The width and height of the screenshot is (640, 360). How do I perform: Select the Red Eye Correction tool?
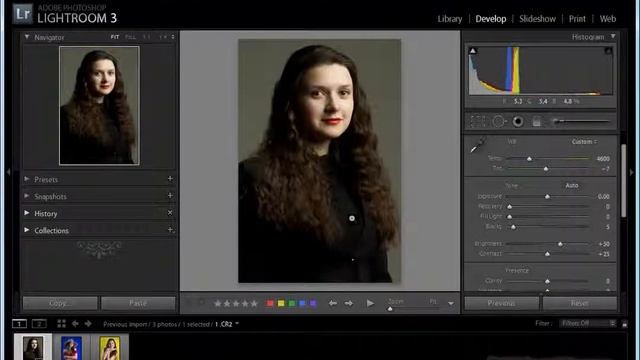[x=518, y=121]
